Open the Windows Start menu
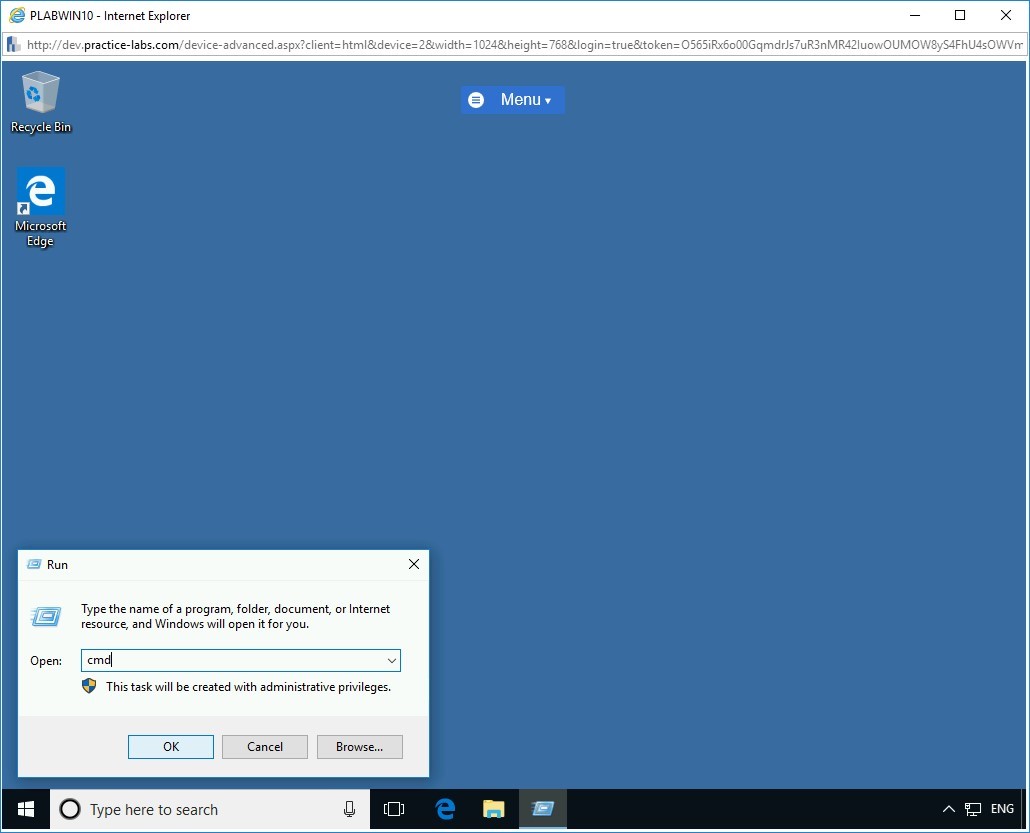The height and width of the screenshot is (833, 1030). (26, 809)
